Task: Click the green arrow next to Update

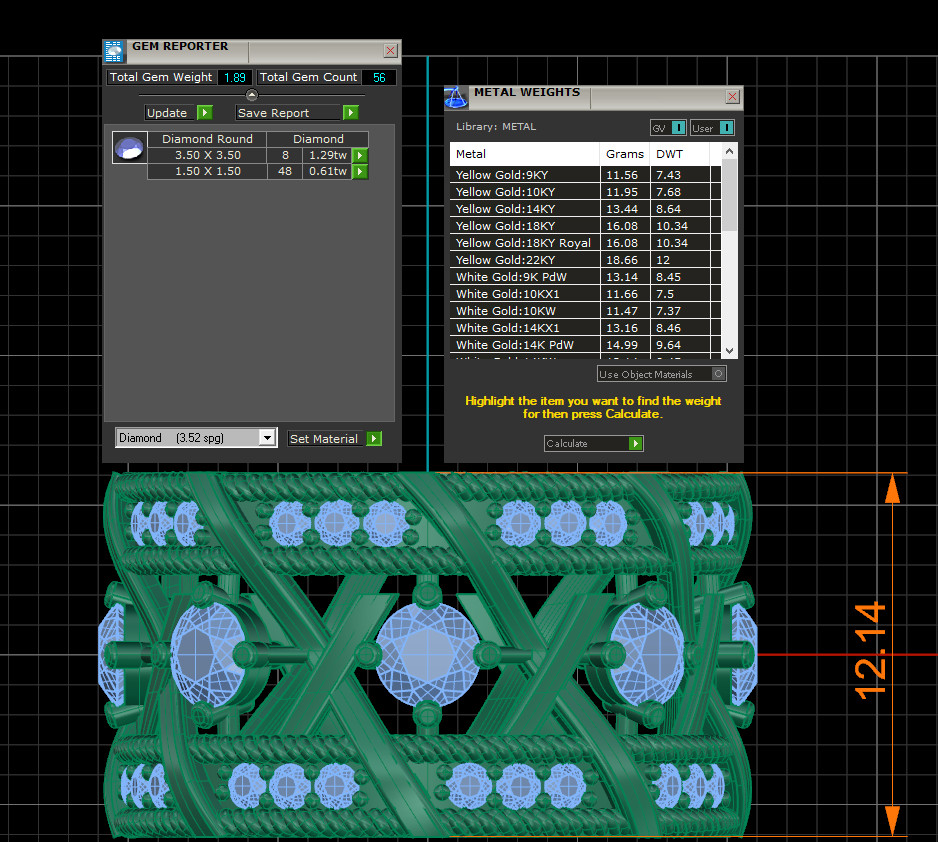Action: [204, 113]
